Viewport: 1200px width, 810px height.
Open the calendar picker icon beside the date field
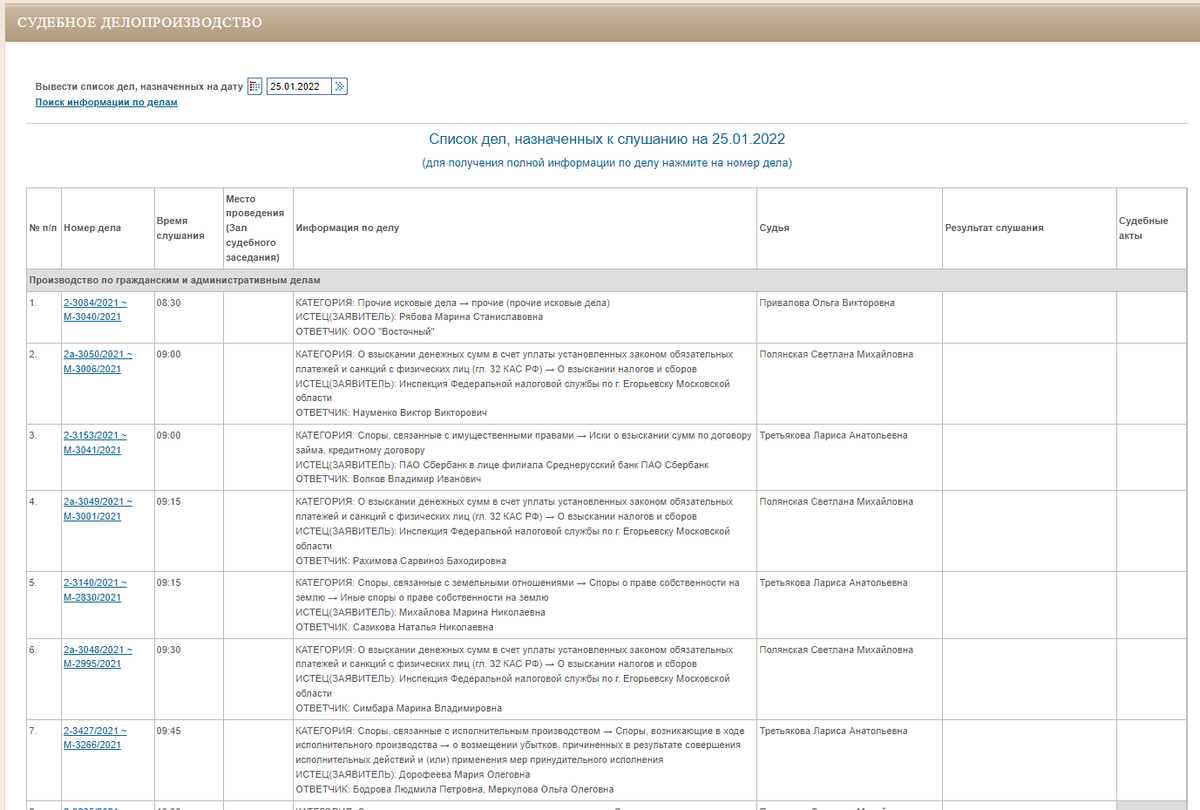pos(254,87)
